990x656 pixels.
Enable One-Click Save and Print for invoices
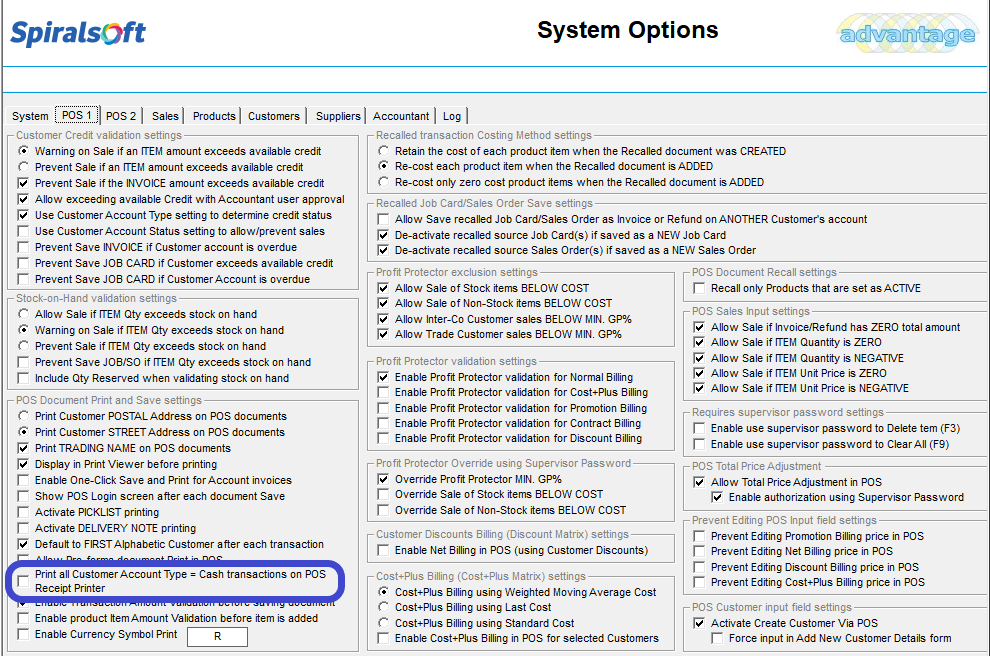coord(23,480)
